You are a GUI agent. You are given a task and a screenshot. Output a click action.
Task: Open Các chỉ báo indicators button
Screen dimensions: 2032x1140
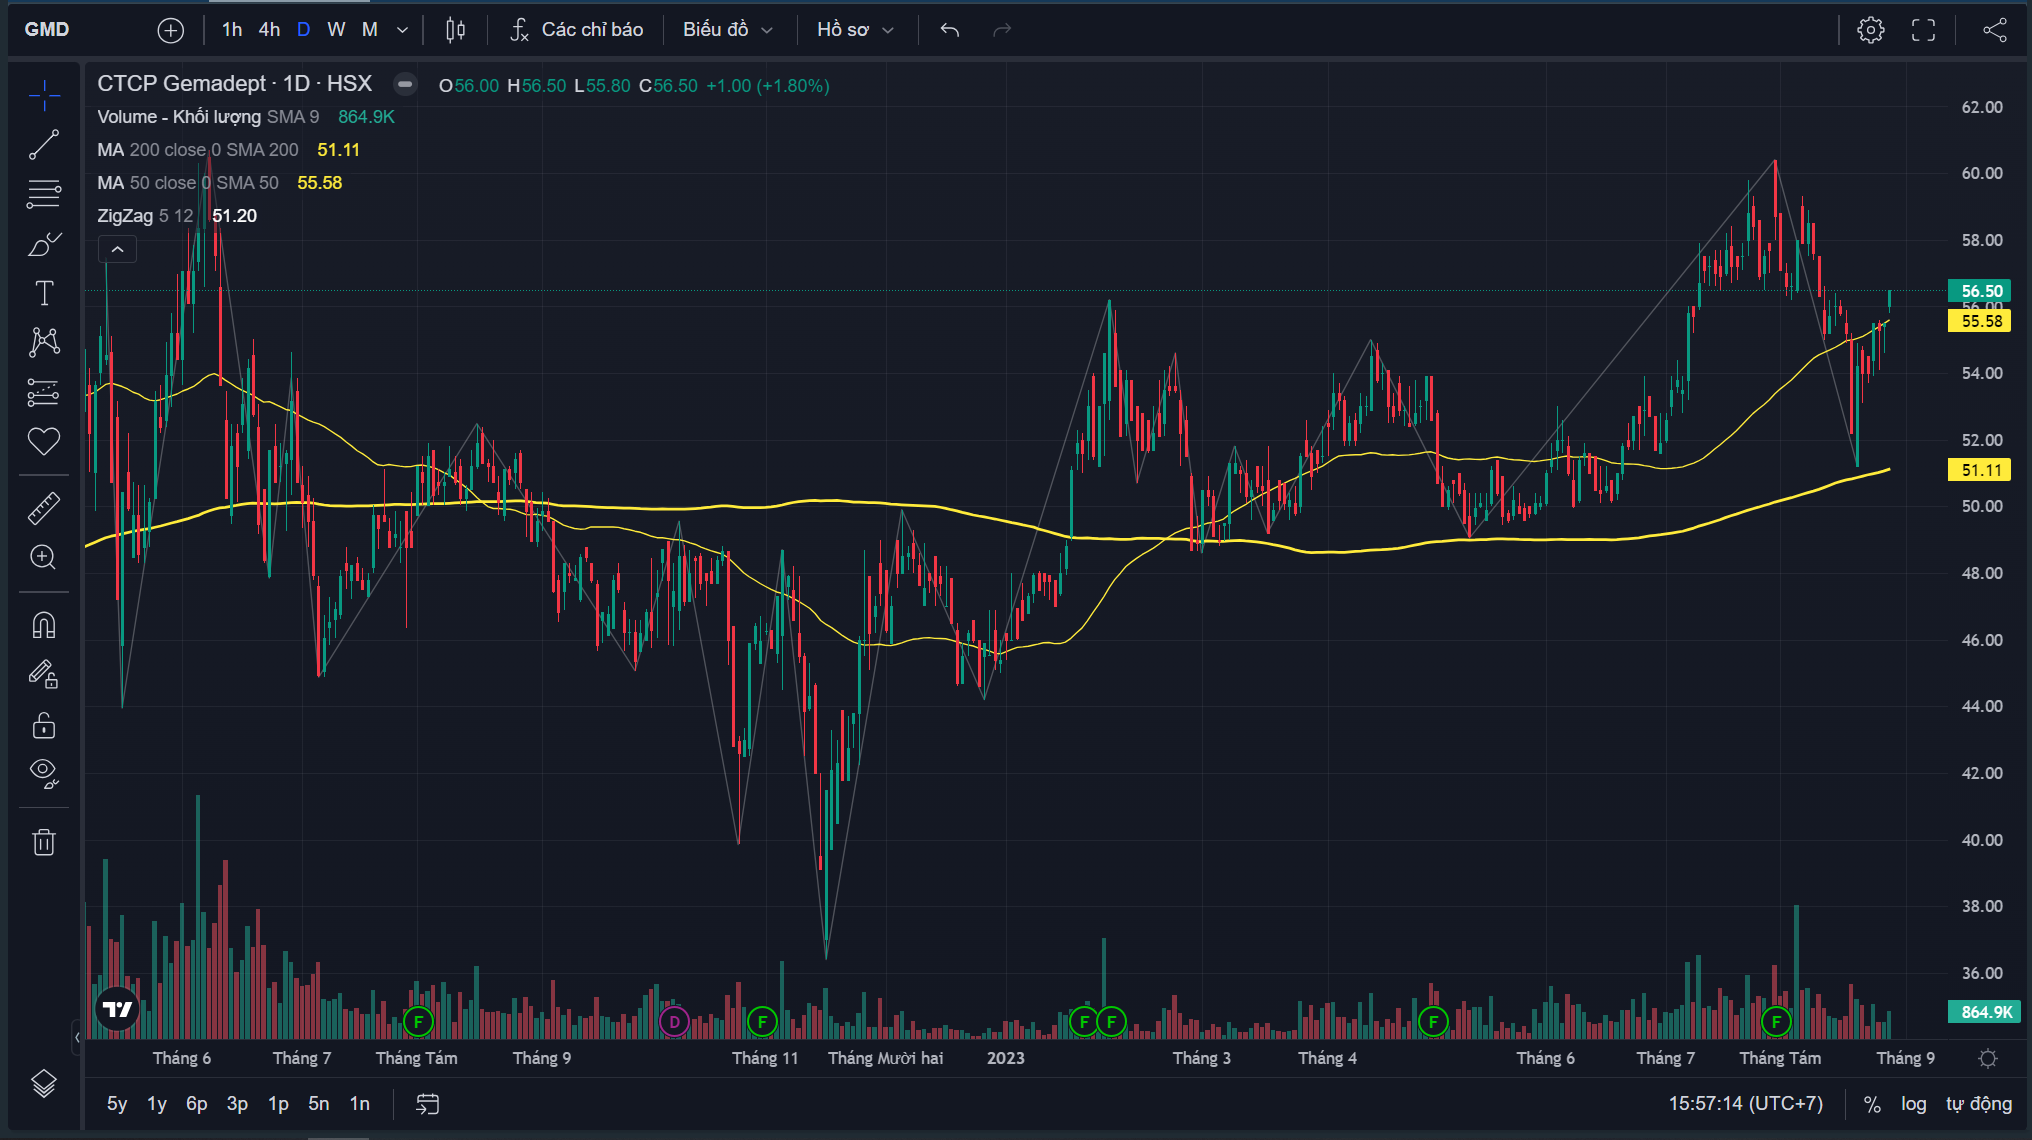point(576,30)
